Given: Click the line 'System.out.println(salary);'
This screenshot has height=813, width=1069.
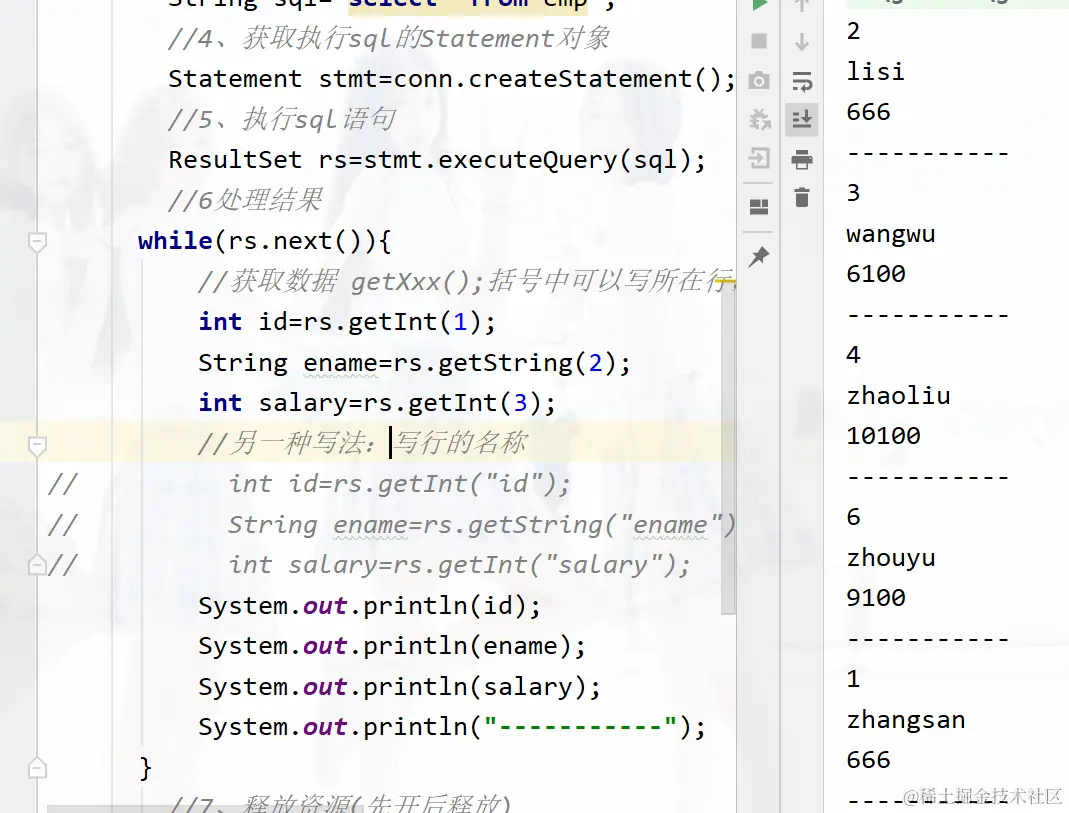Looking at the screenshot, I should click(400, 687).
